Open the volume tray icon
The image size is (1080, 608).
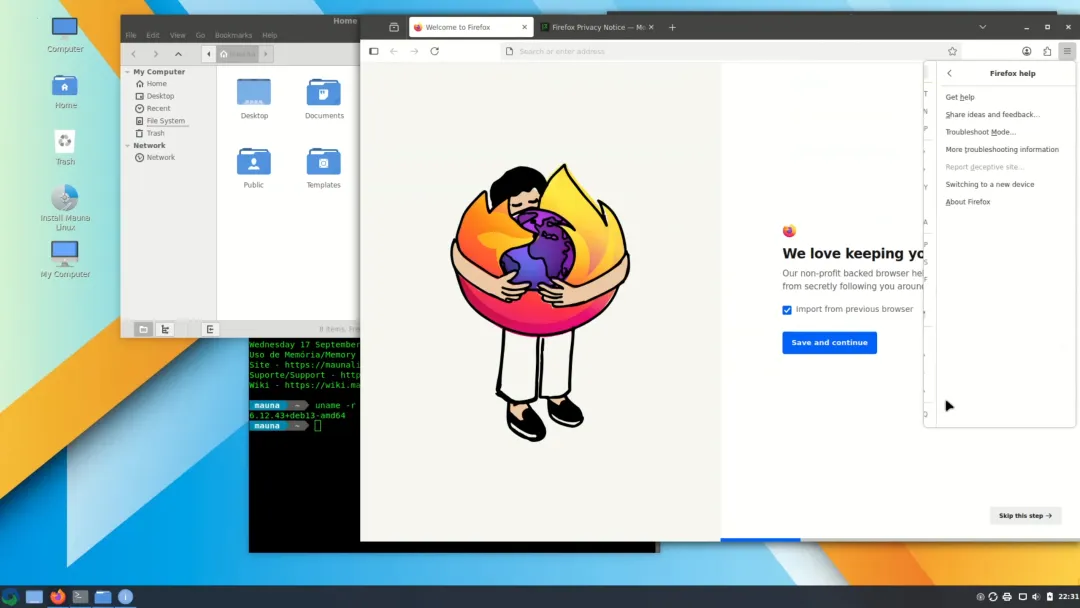click(1036, 597)
